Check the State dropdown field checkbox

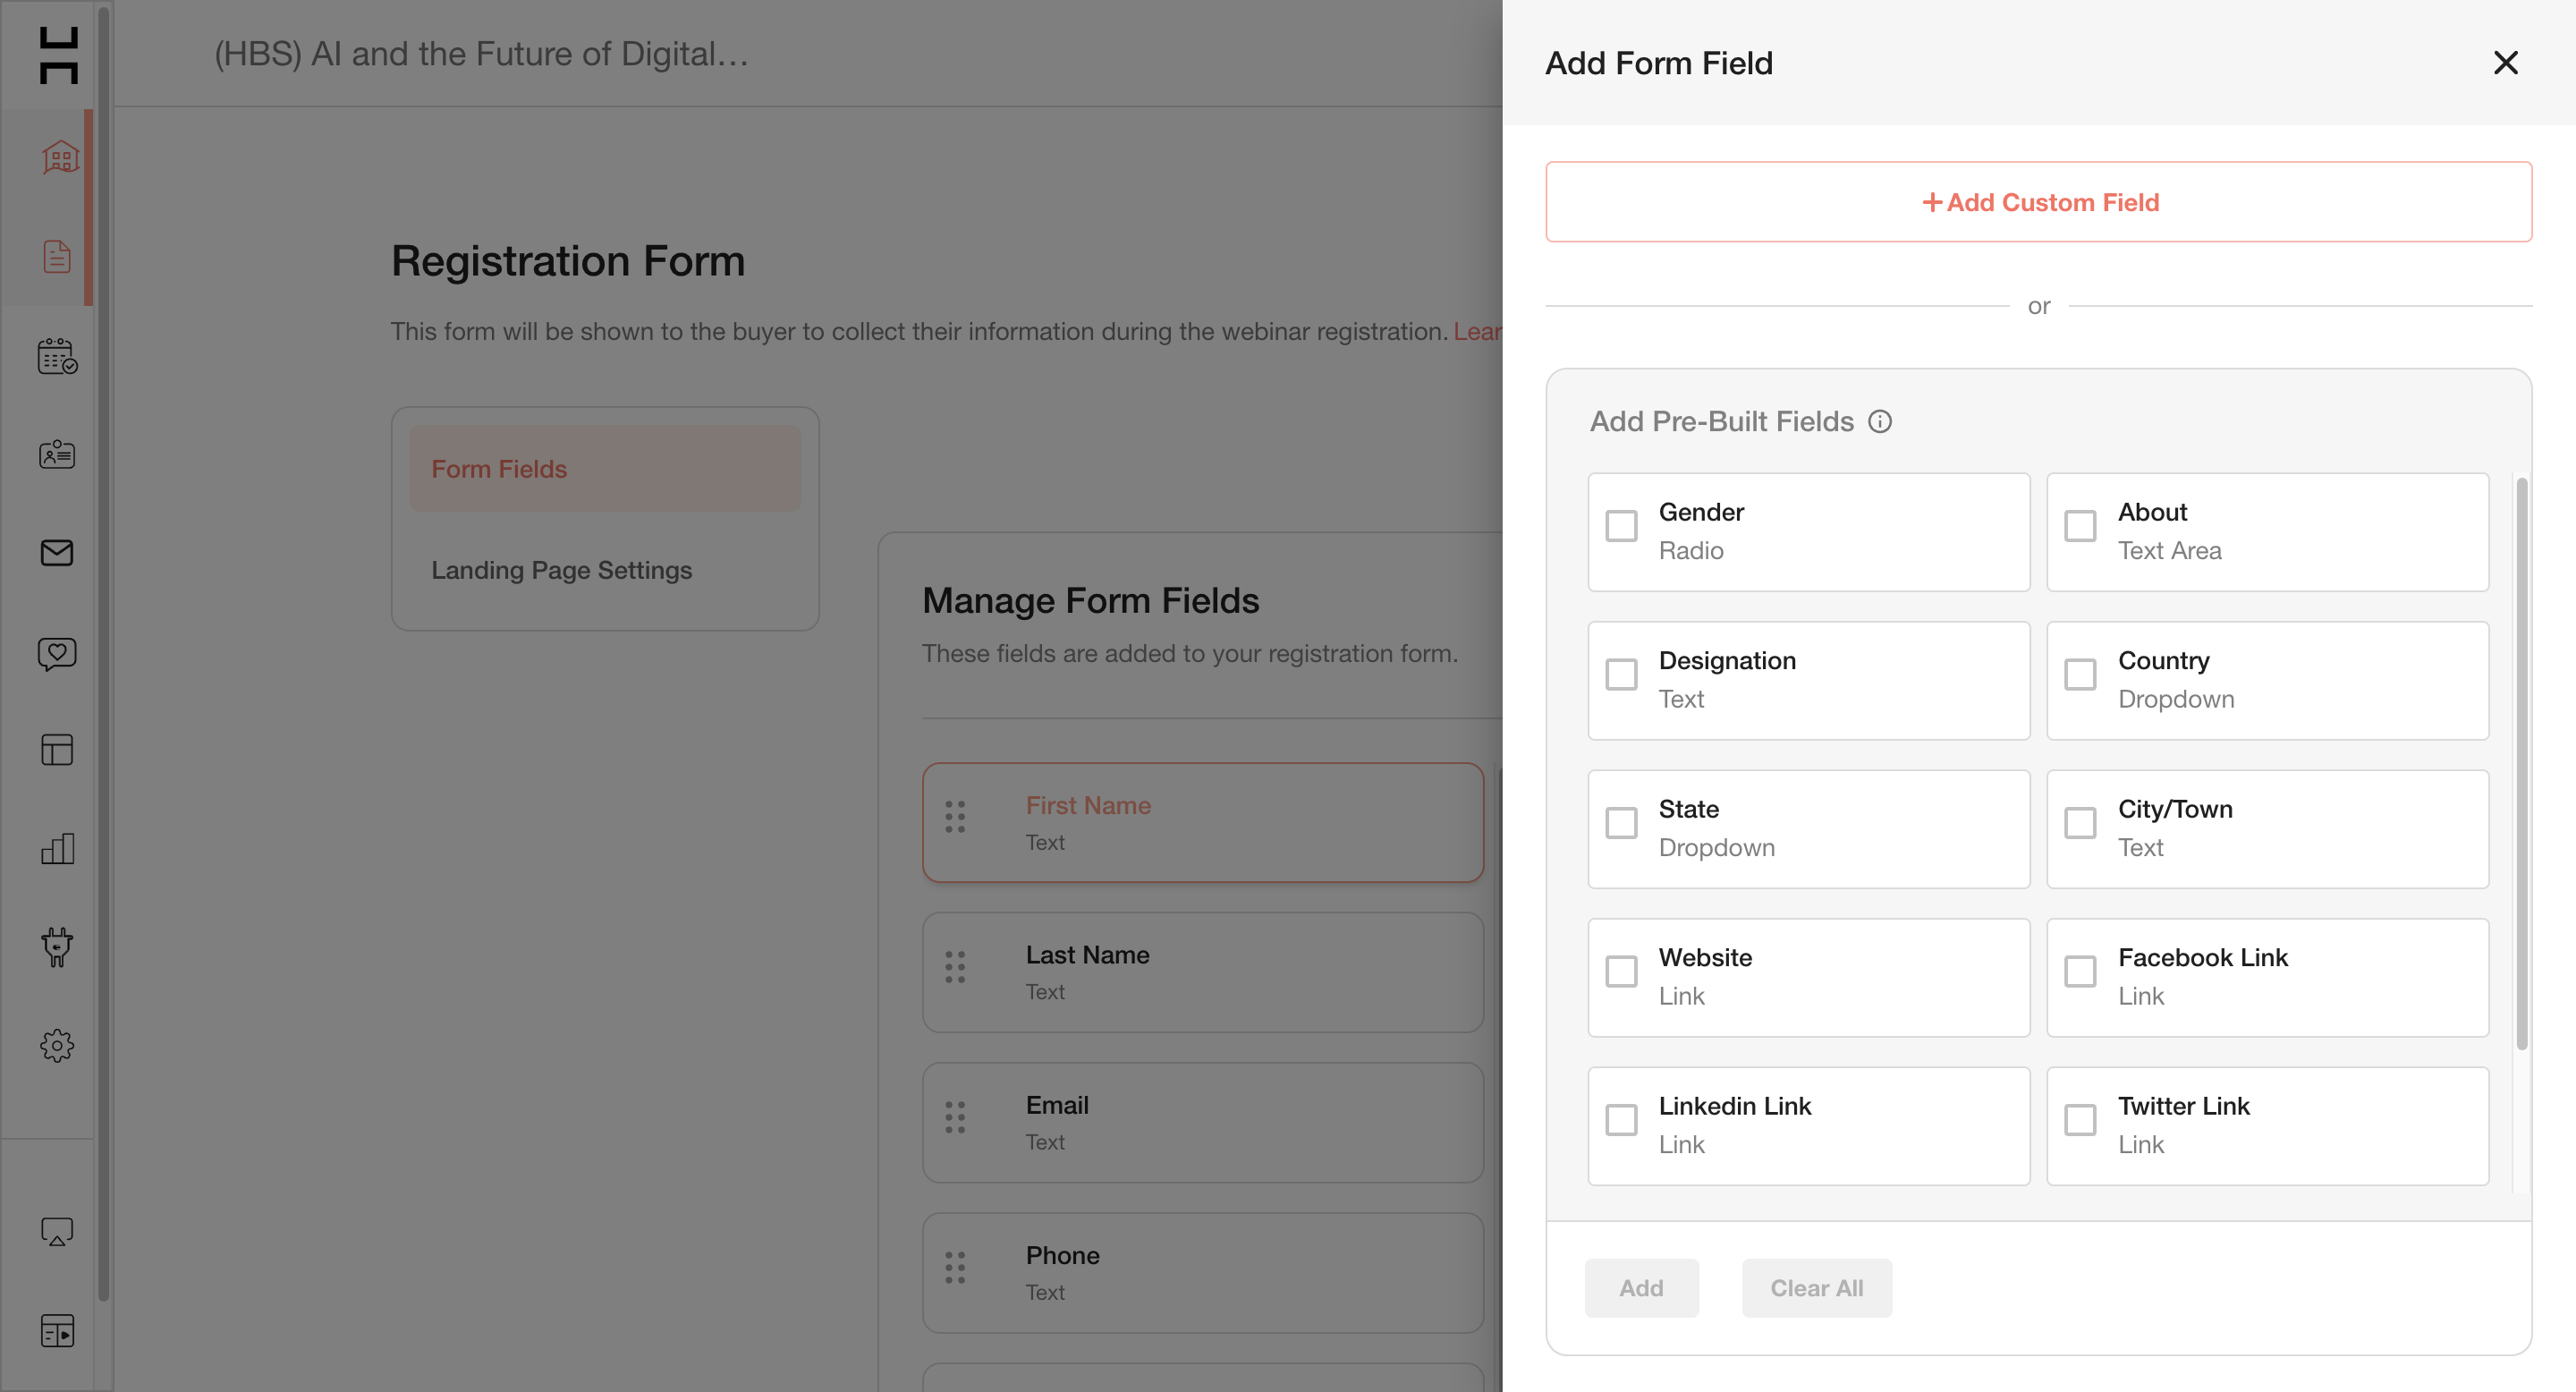click(1621, 823)
